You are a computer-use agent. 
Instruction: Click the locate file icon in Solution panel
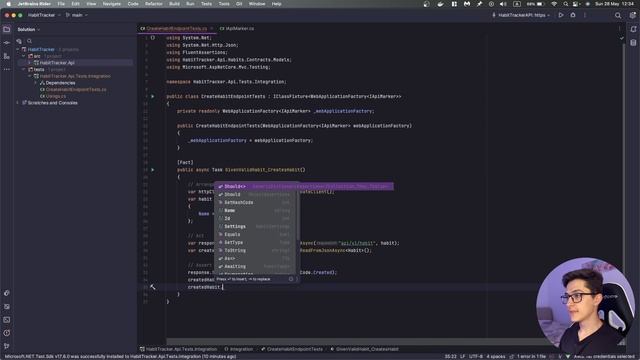19,41
